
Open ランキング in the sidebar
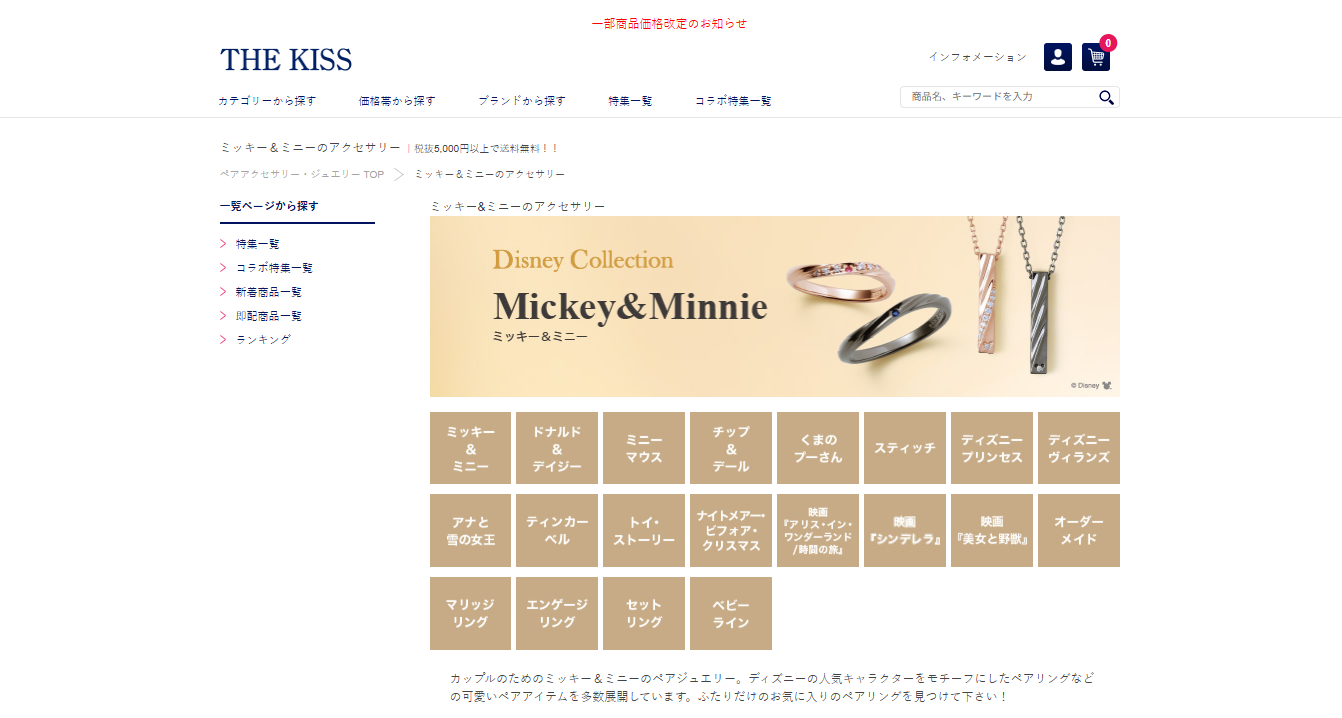point(264,340)
